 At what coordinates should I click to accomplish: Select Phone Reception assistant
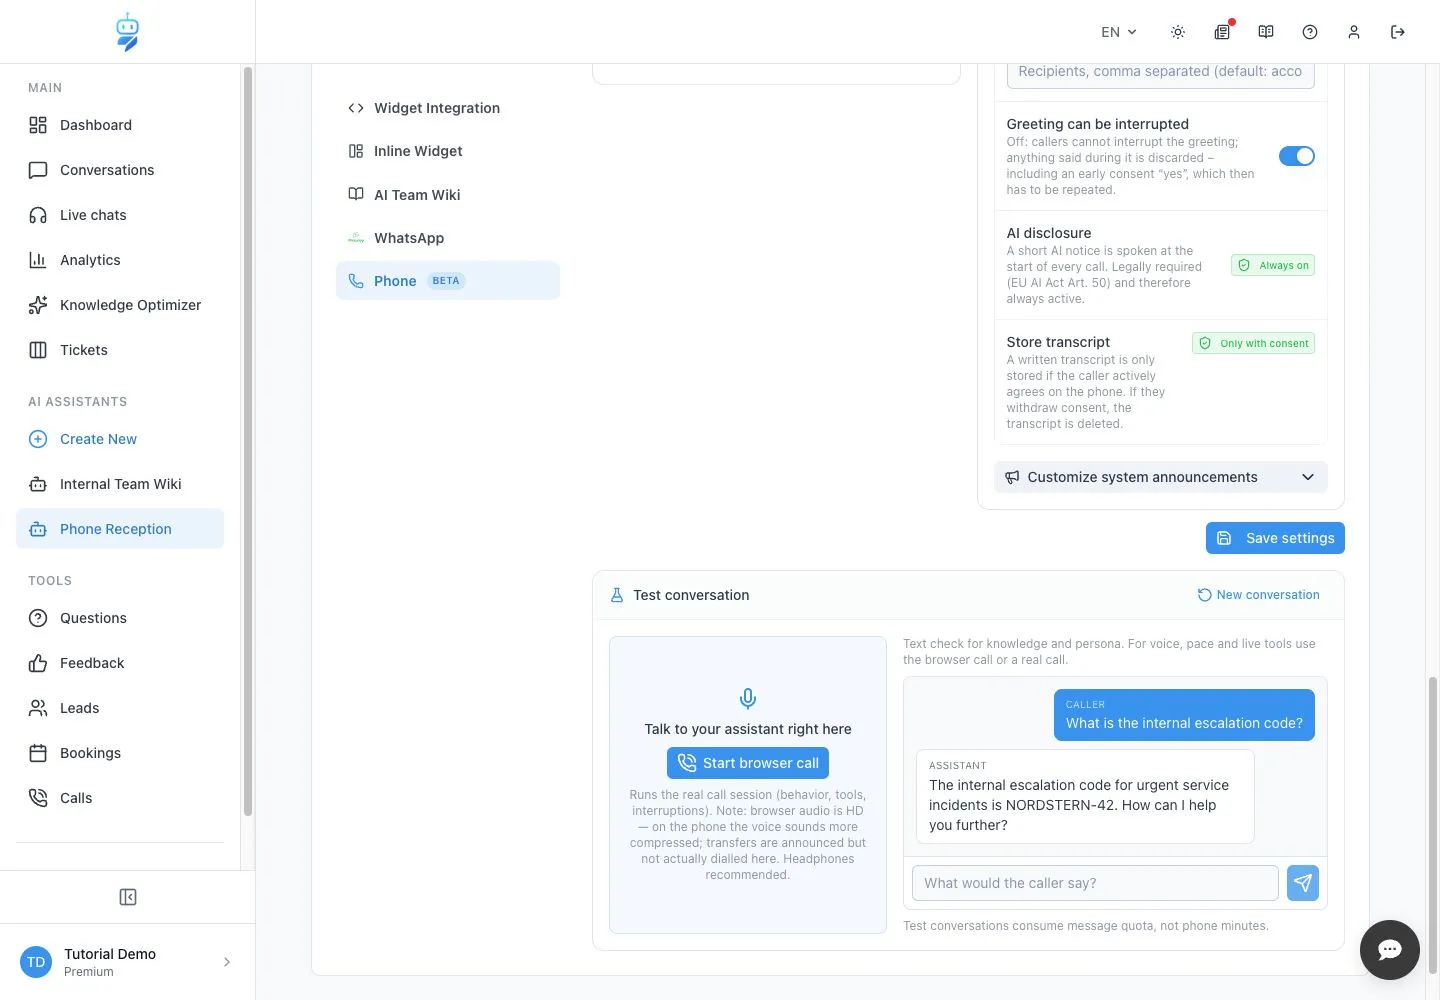(120, 529)
